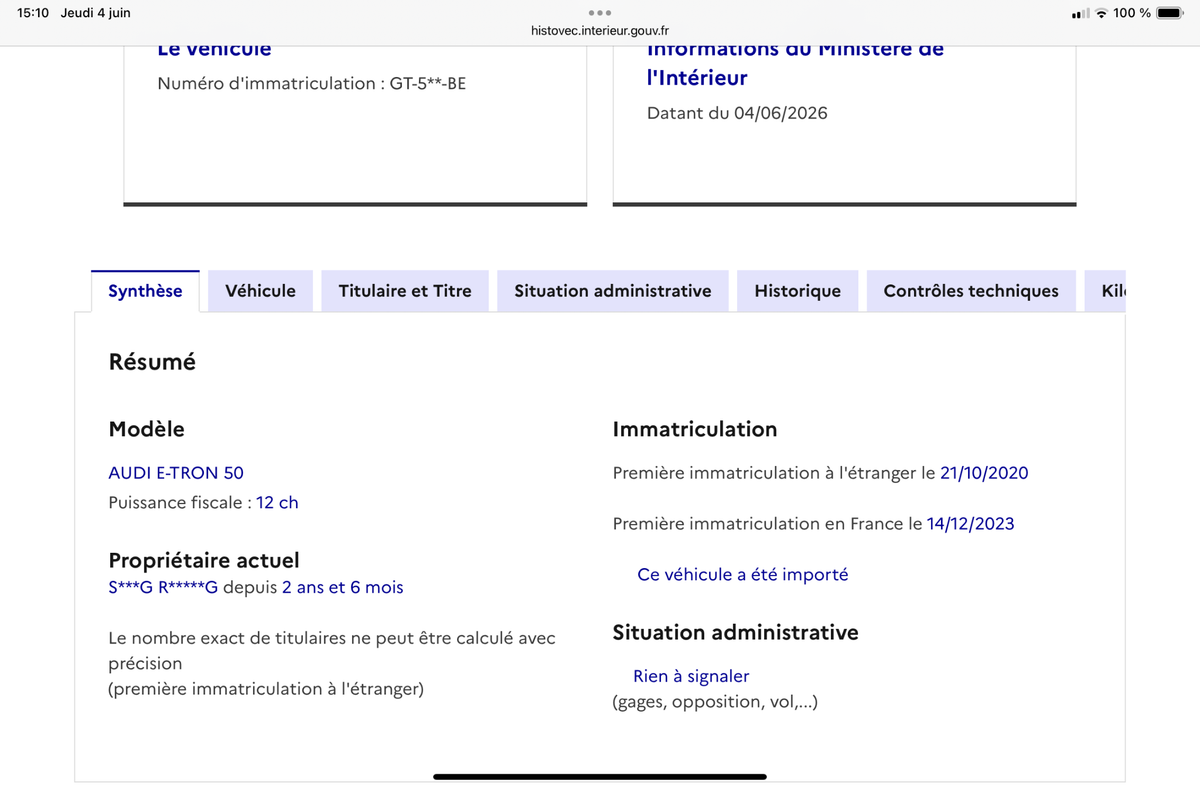
Task: Tap the Wi-Fi status icon
Action: pyautogui.click(x=1101, y=13)
